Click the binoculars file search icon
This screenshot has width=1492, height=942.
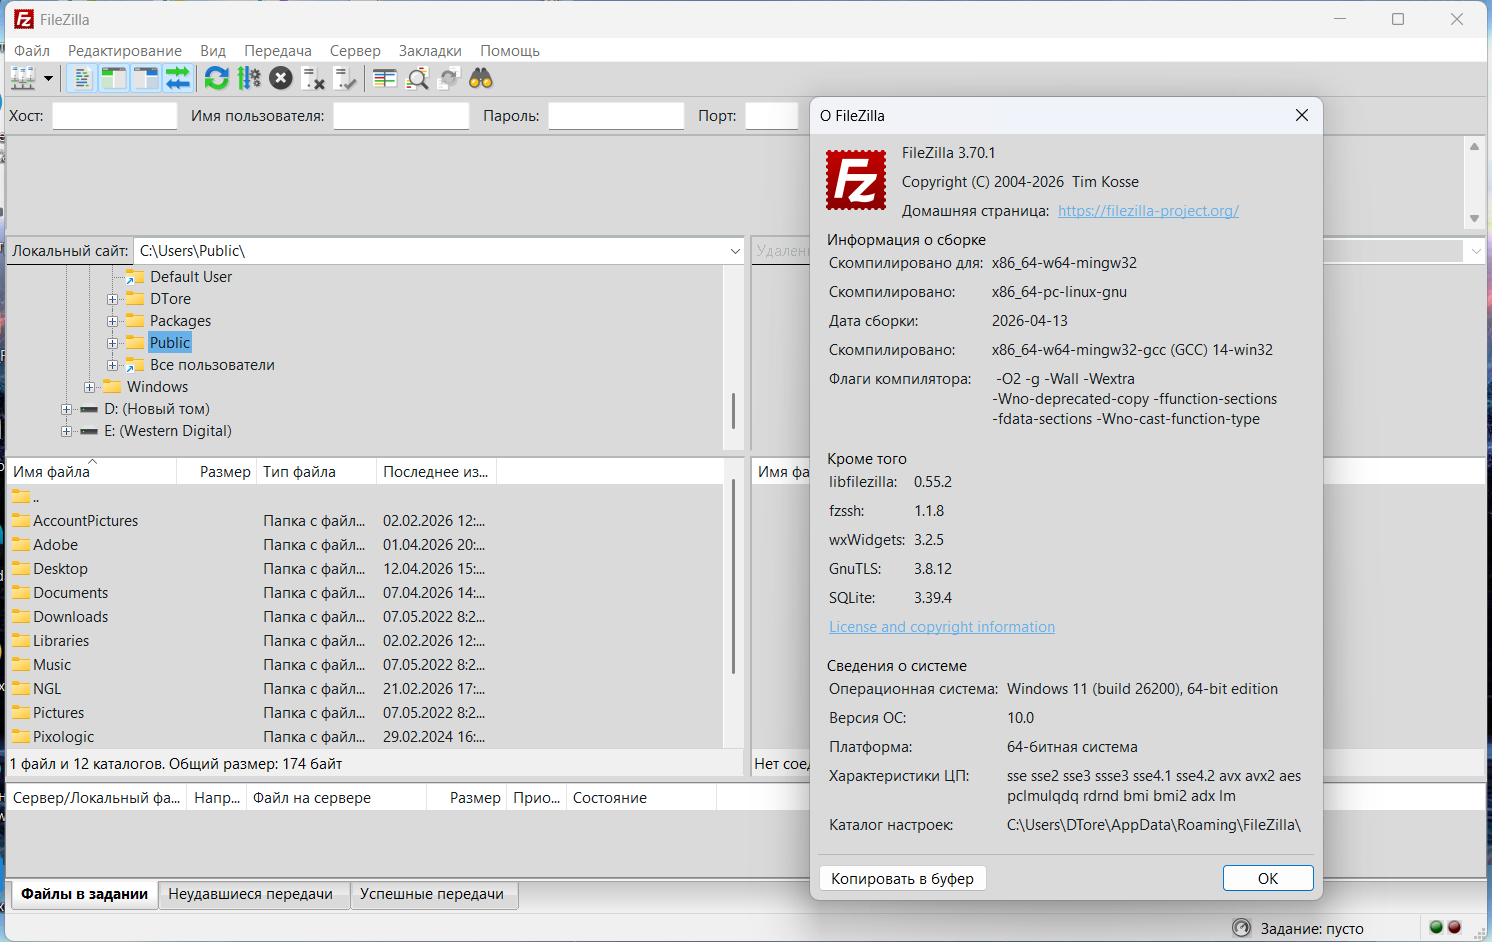click(481, 78)
